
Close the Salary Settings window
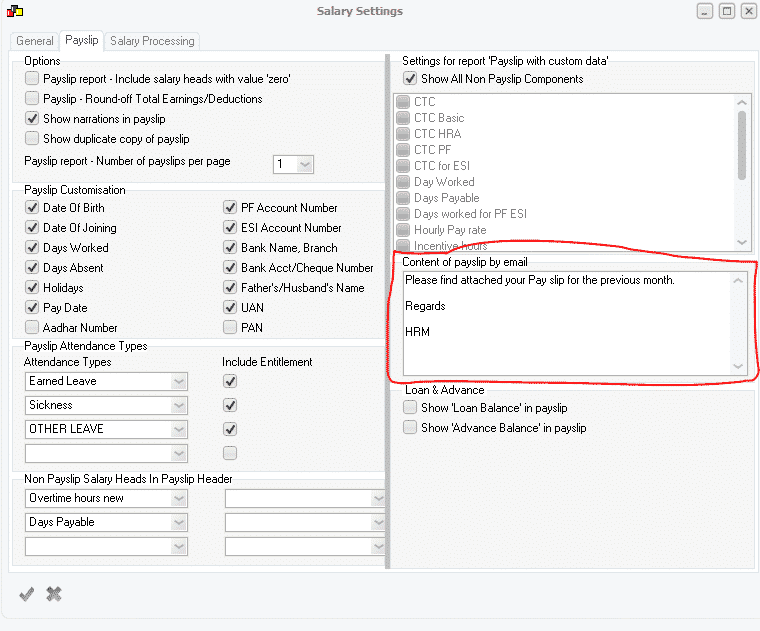(748, 11)
